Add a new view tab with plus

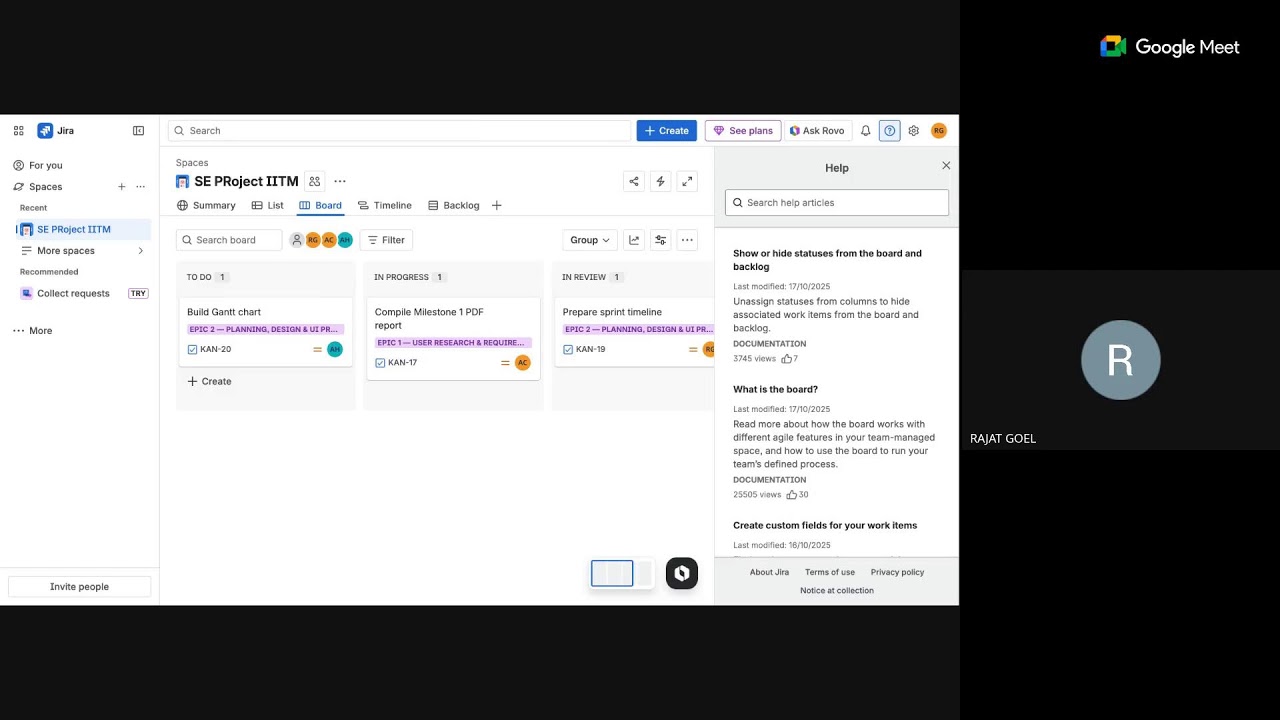point(496,205)
